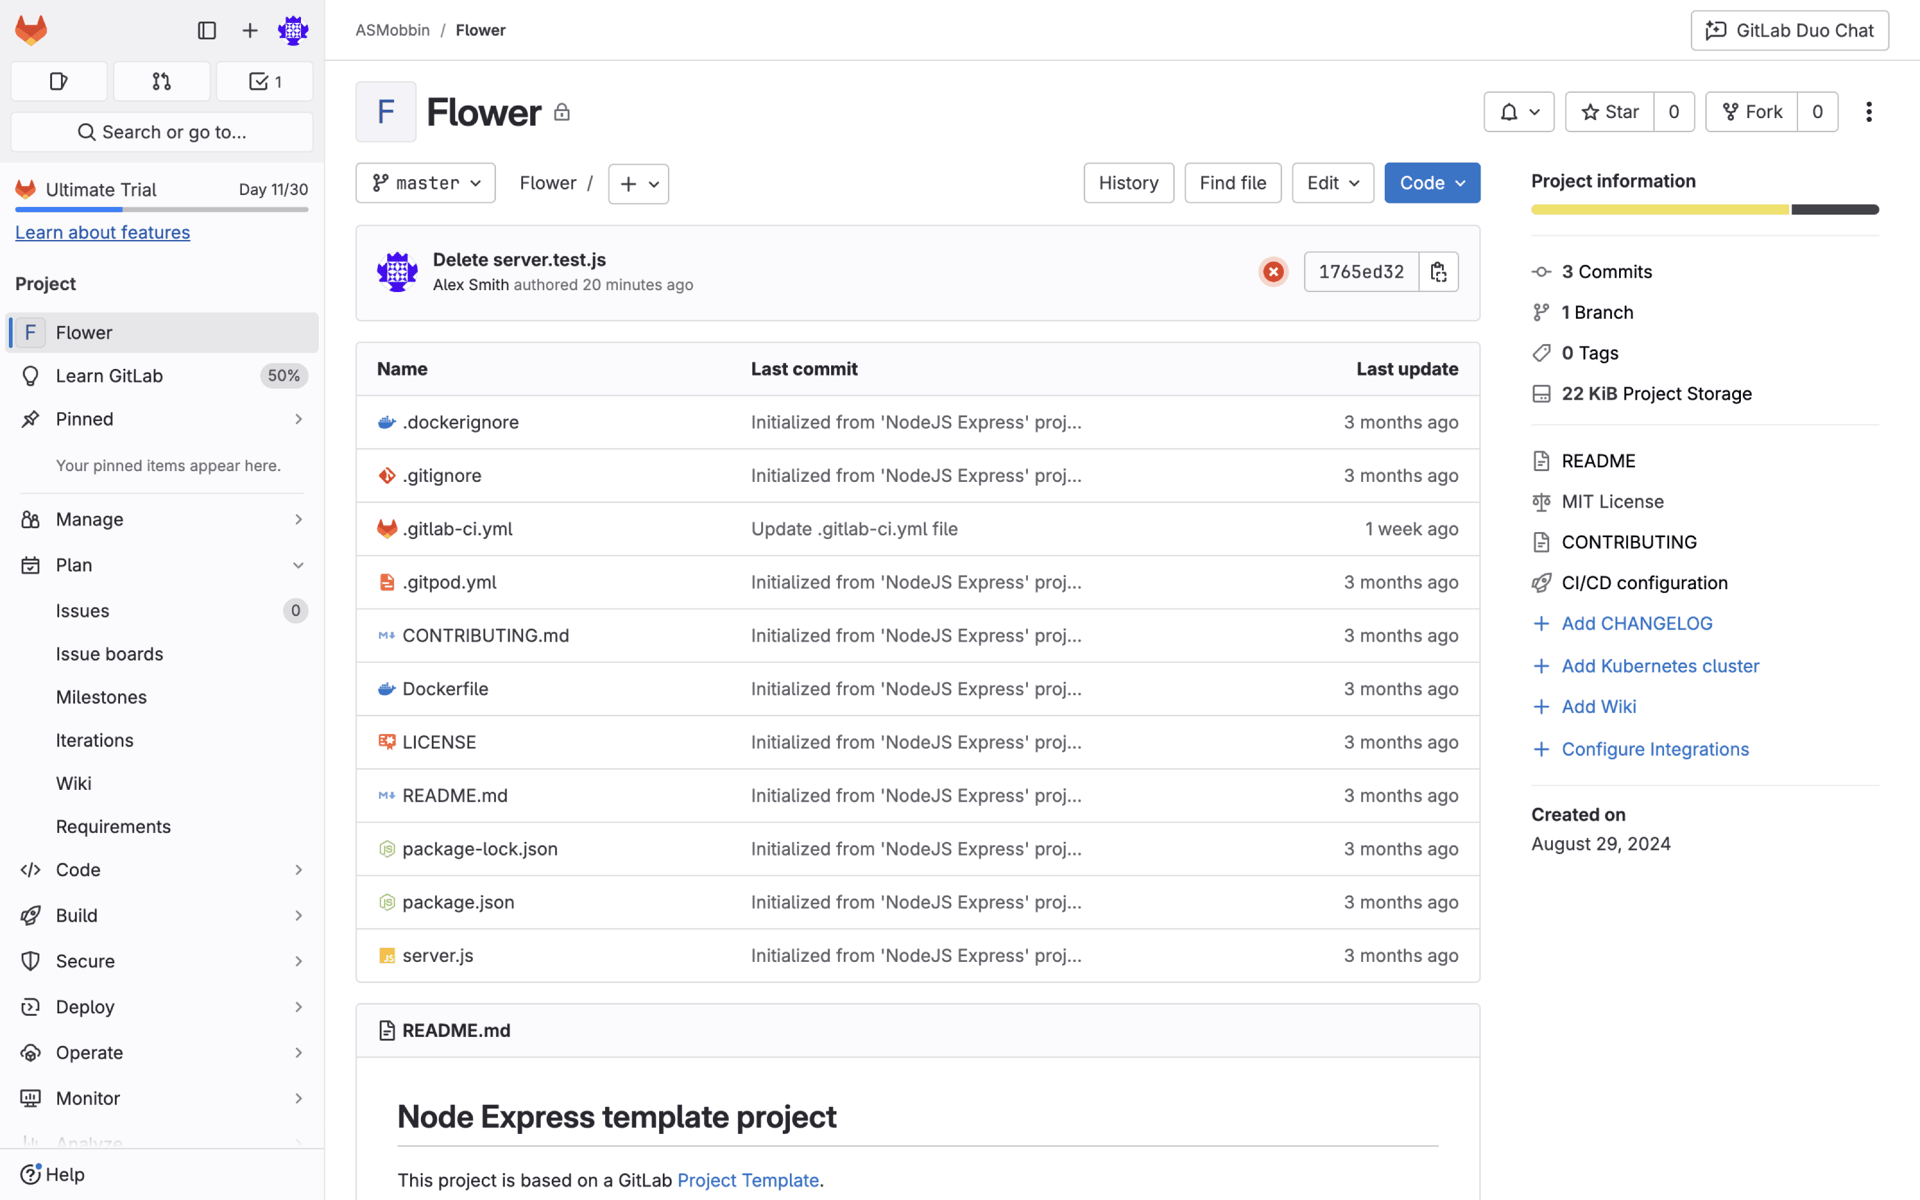
Task: Open package.json file
Action: (x=458, y=902)
